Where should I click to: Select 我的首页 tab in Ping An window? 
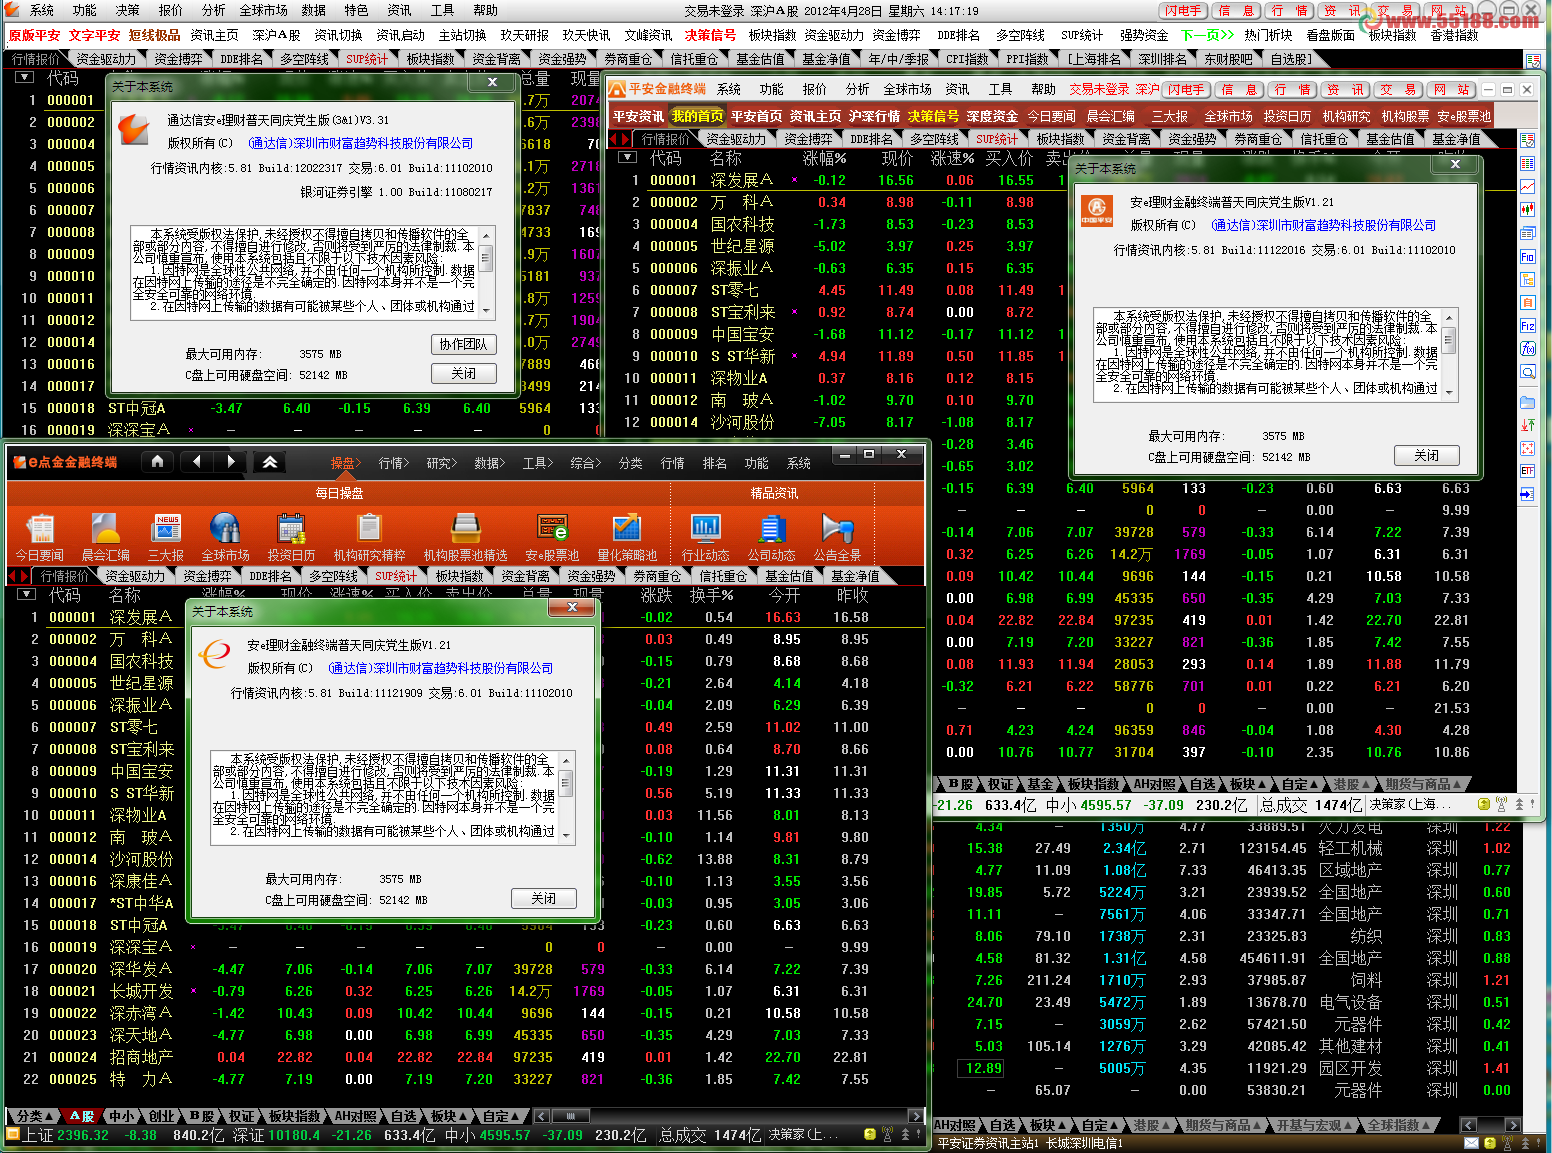tap(698, 116)
